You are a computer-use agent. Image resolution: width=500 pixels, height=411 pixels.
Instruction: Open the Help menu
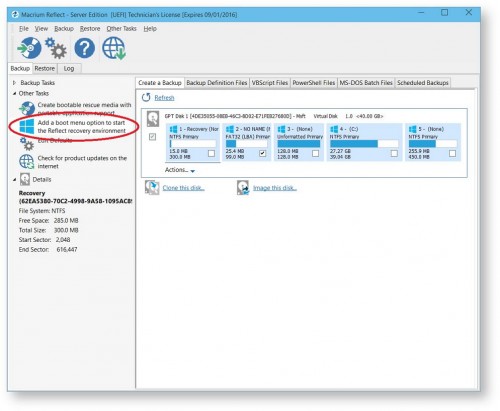(150, 29)
